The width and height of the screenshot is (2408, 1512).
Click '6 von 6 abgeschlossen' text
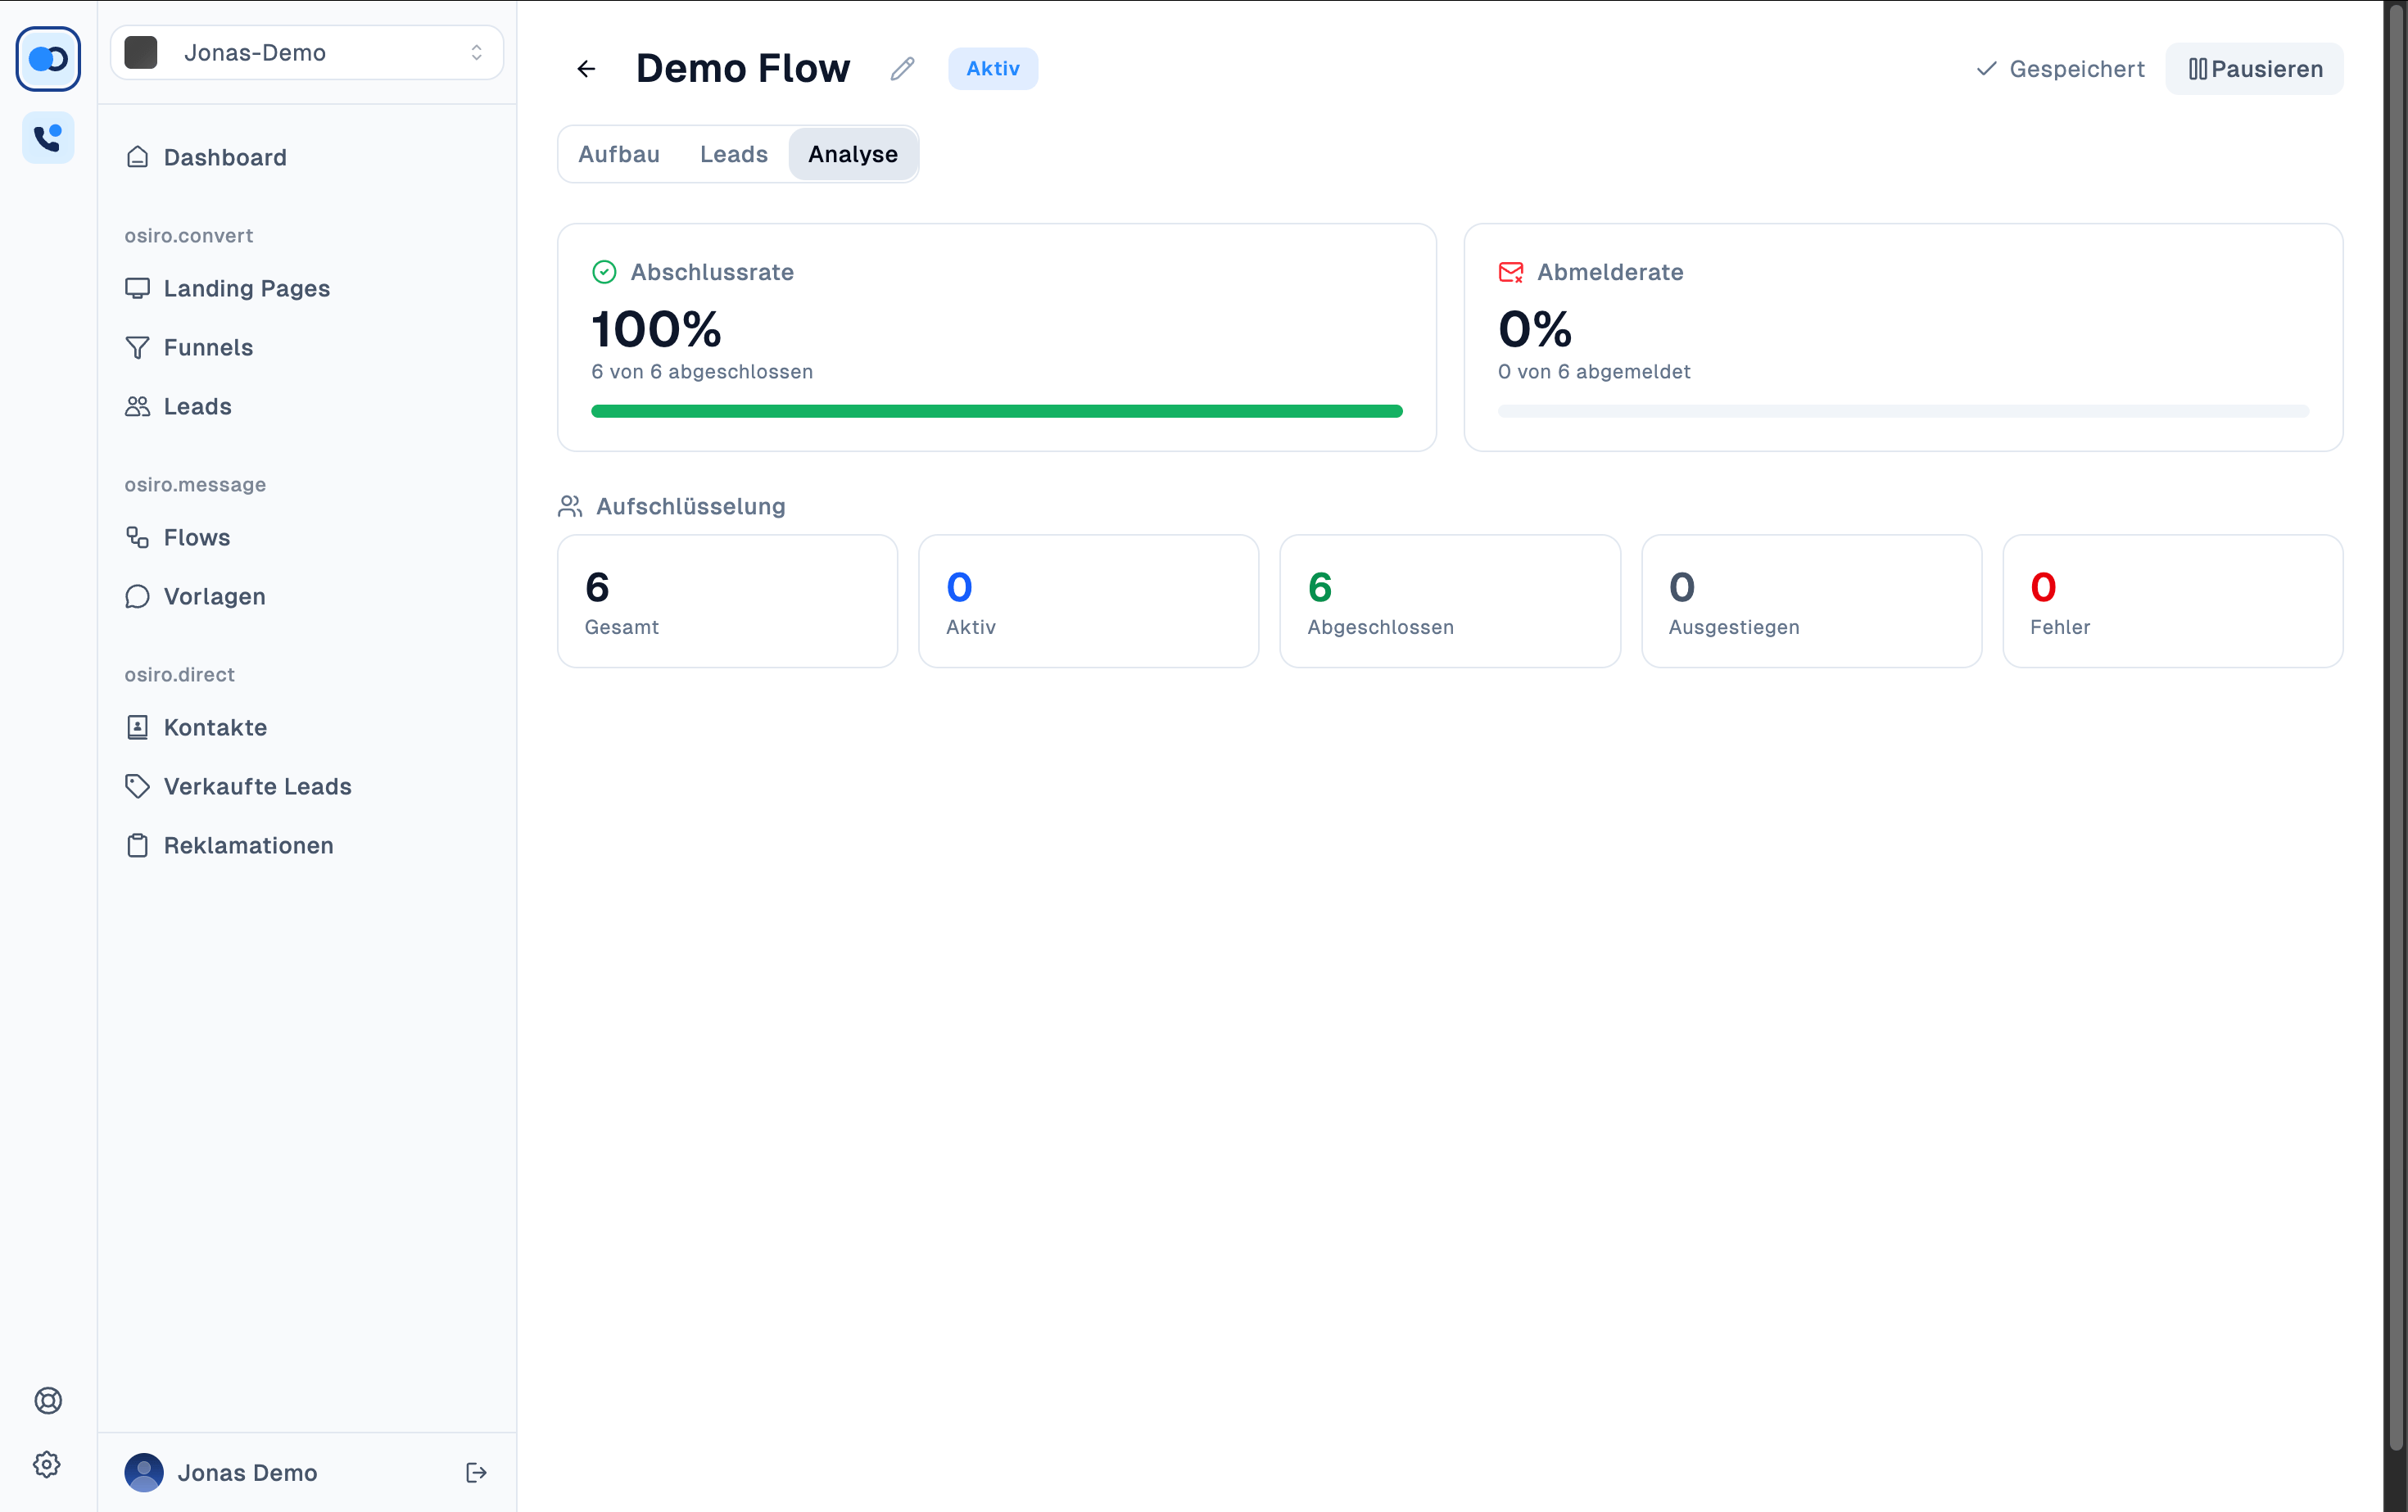702,371
